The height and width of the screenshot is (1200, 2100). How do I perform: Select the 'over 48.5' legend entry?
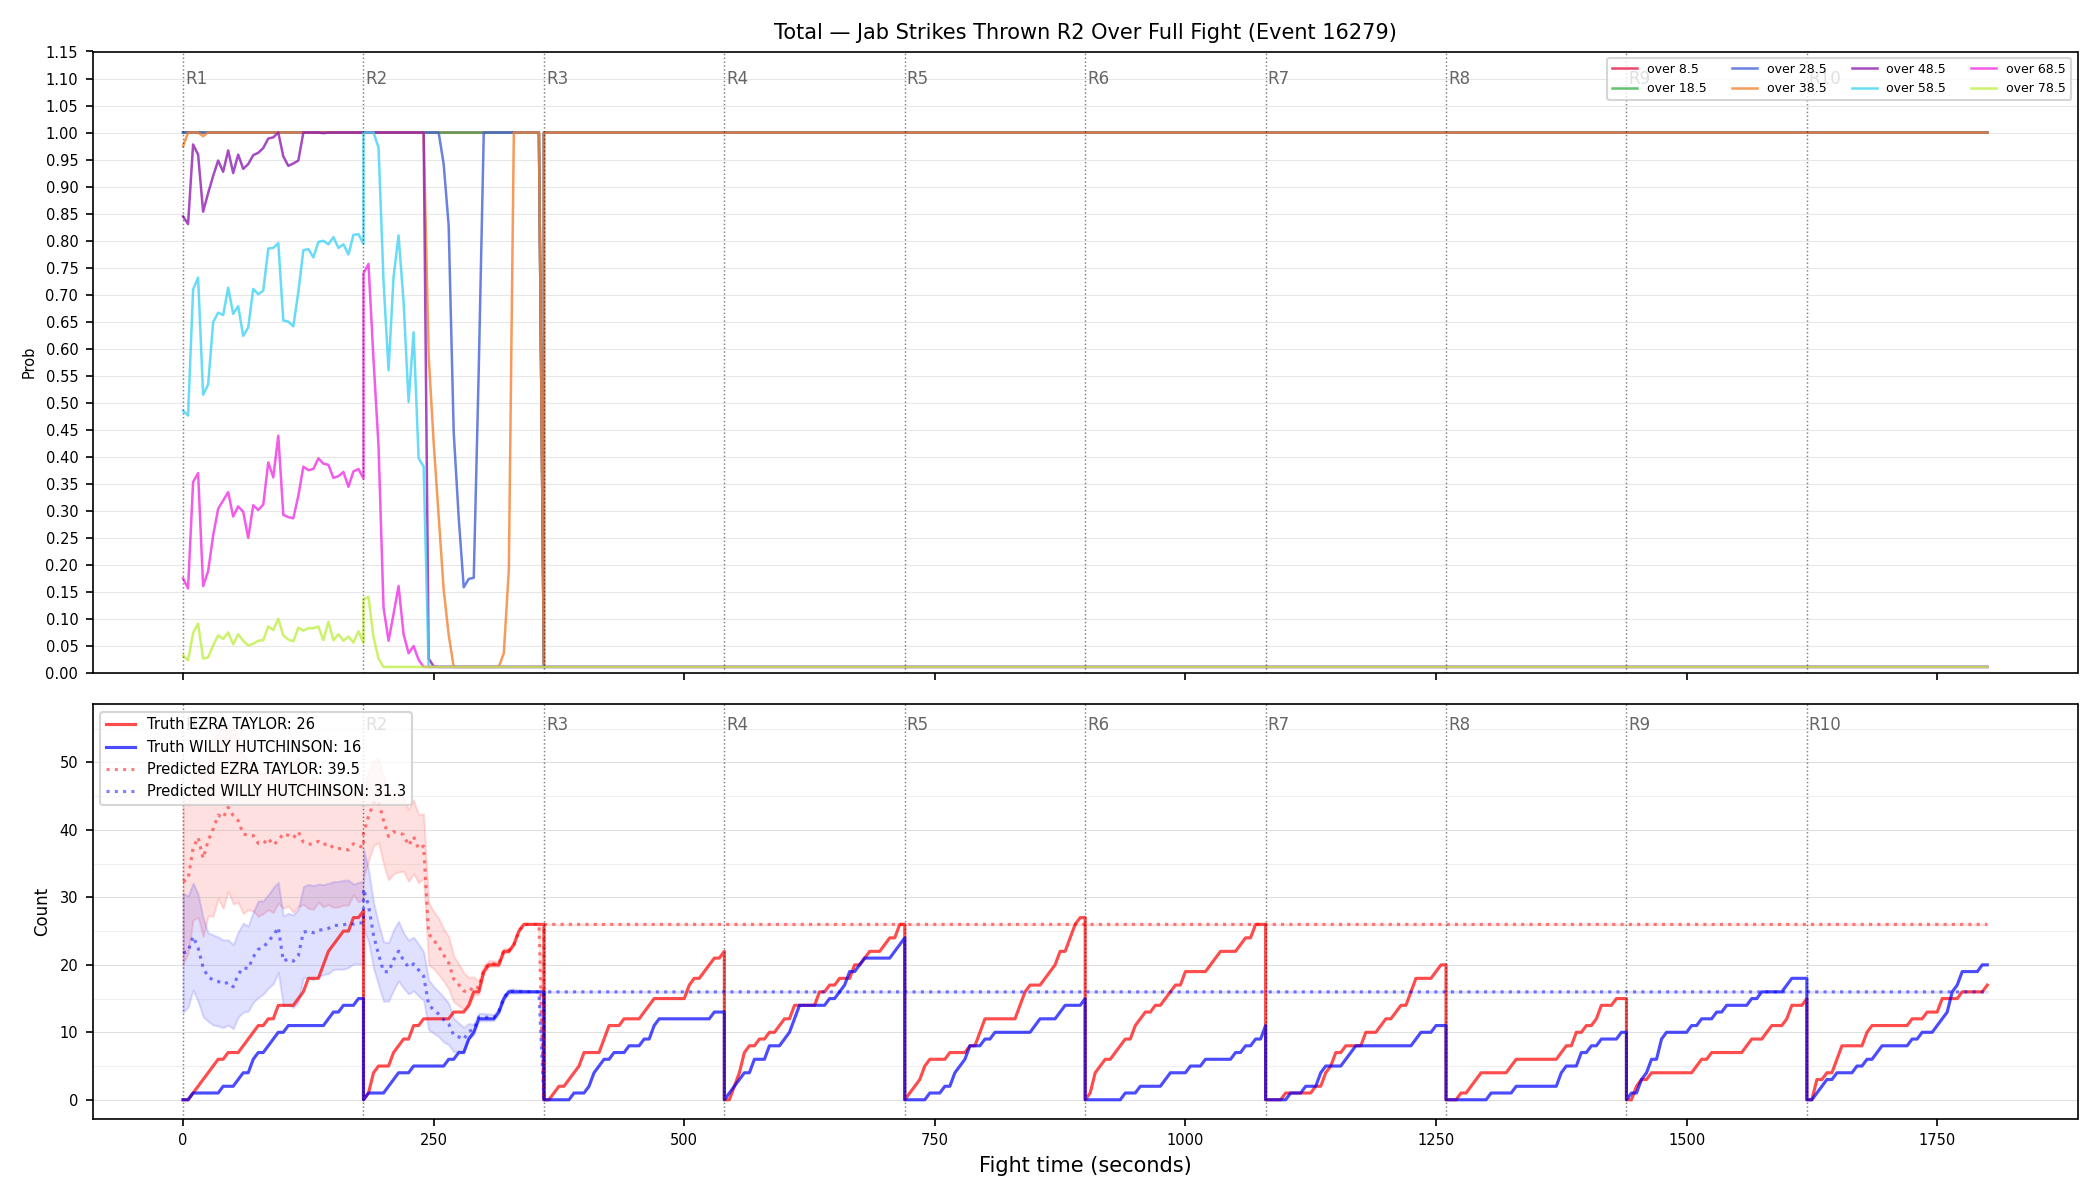(x=1898, y=69)
